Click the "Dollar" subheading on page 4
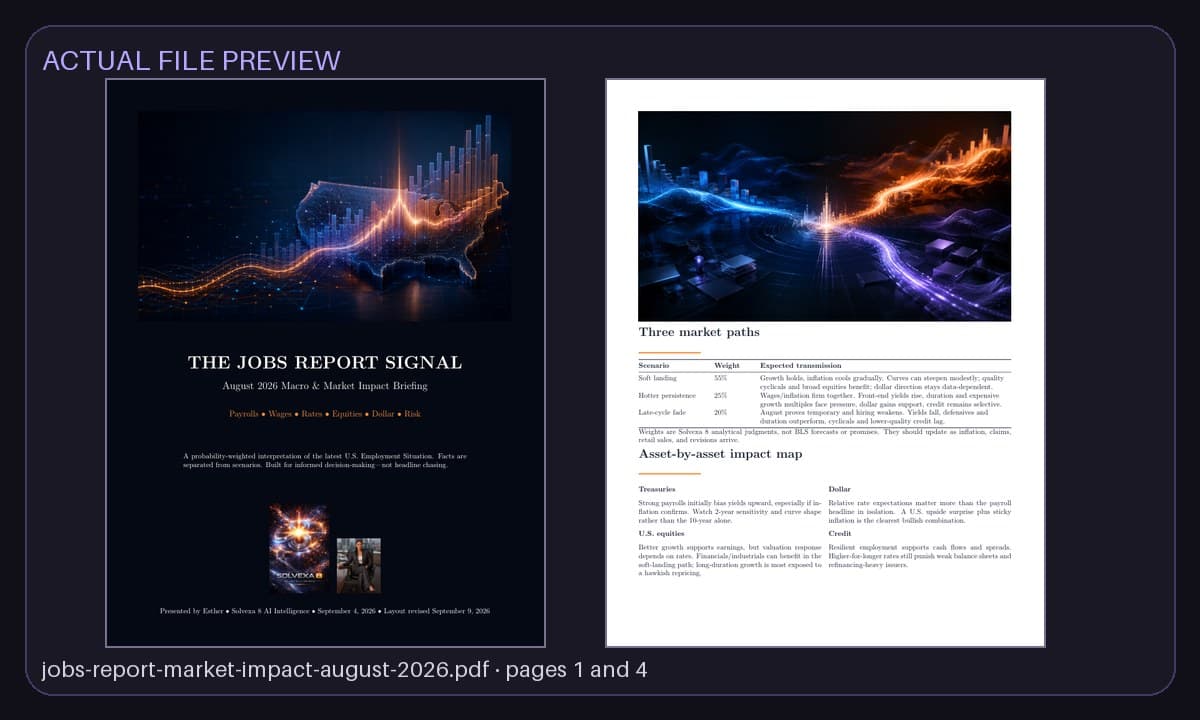 point(840,489)
